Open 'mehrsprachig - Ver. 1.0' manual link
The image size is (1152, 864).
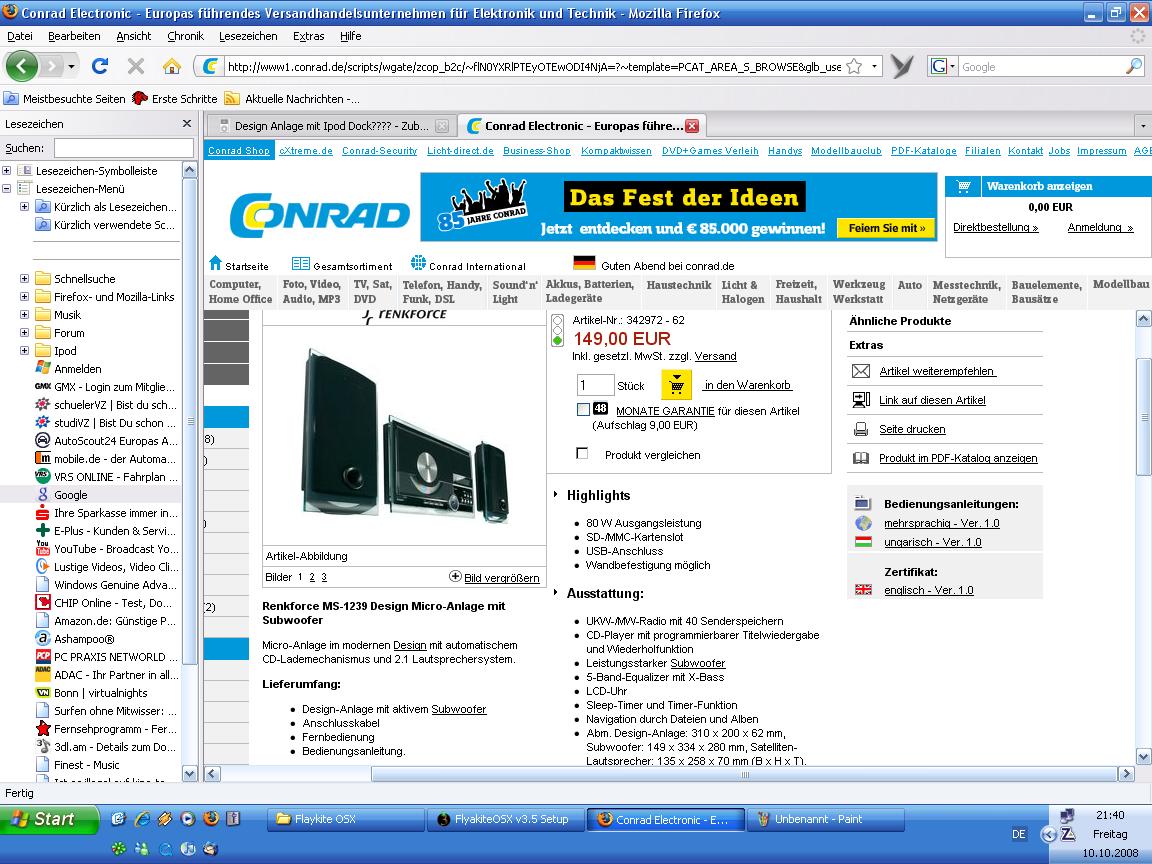941,523
